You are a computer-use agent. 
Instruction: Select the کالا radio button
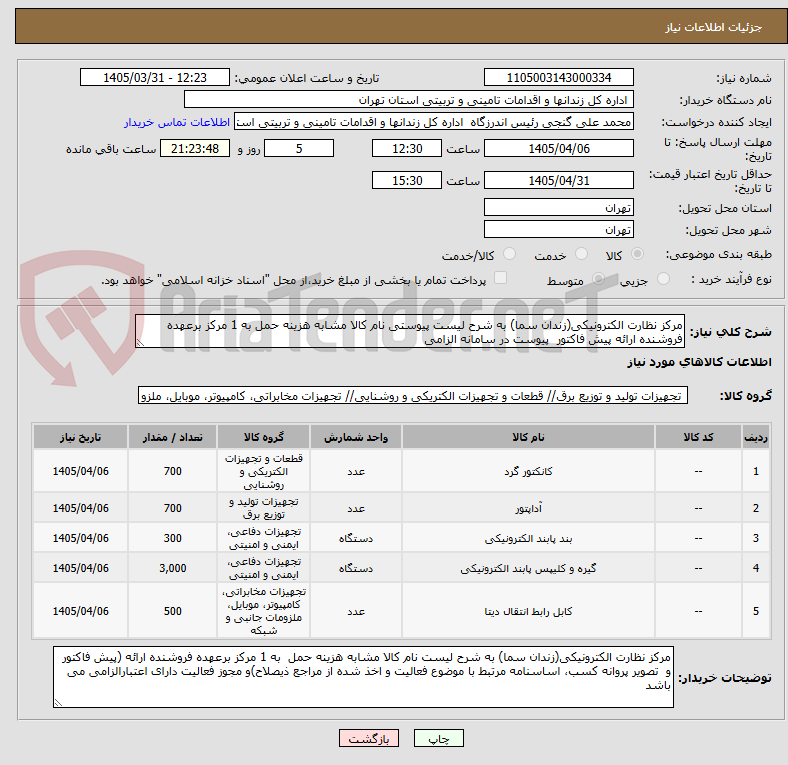coord(637,254)
